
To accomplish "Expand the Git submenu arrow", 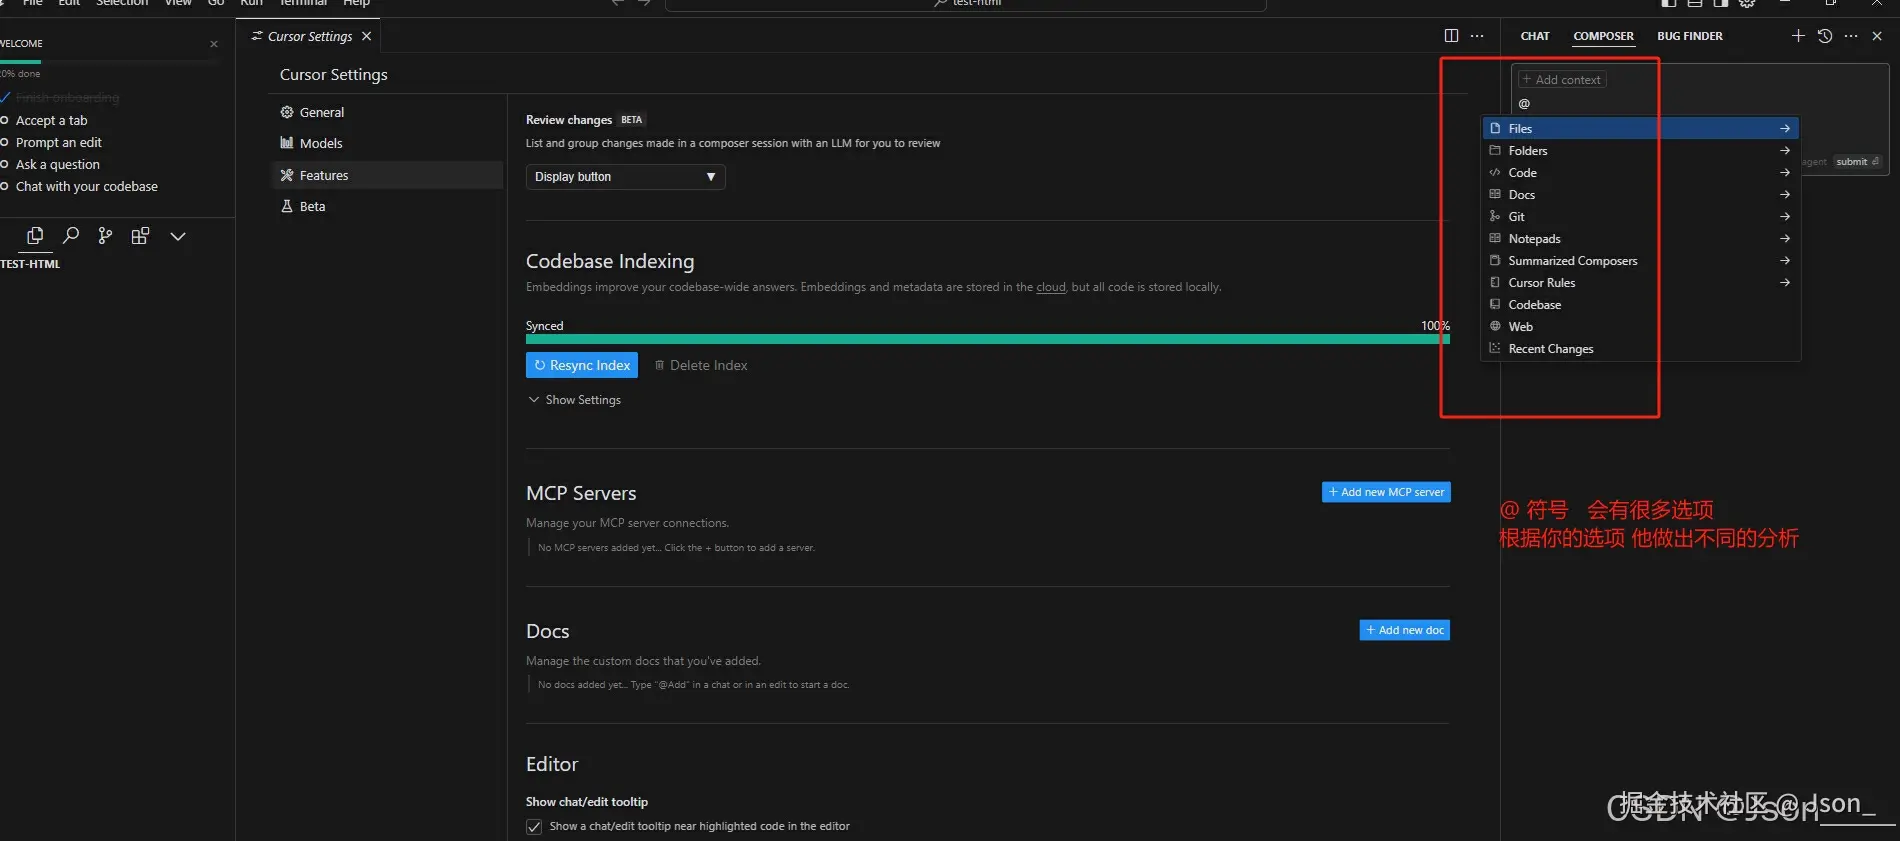I will pyautogui.click(x=1785, y=216).
